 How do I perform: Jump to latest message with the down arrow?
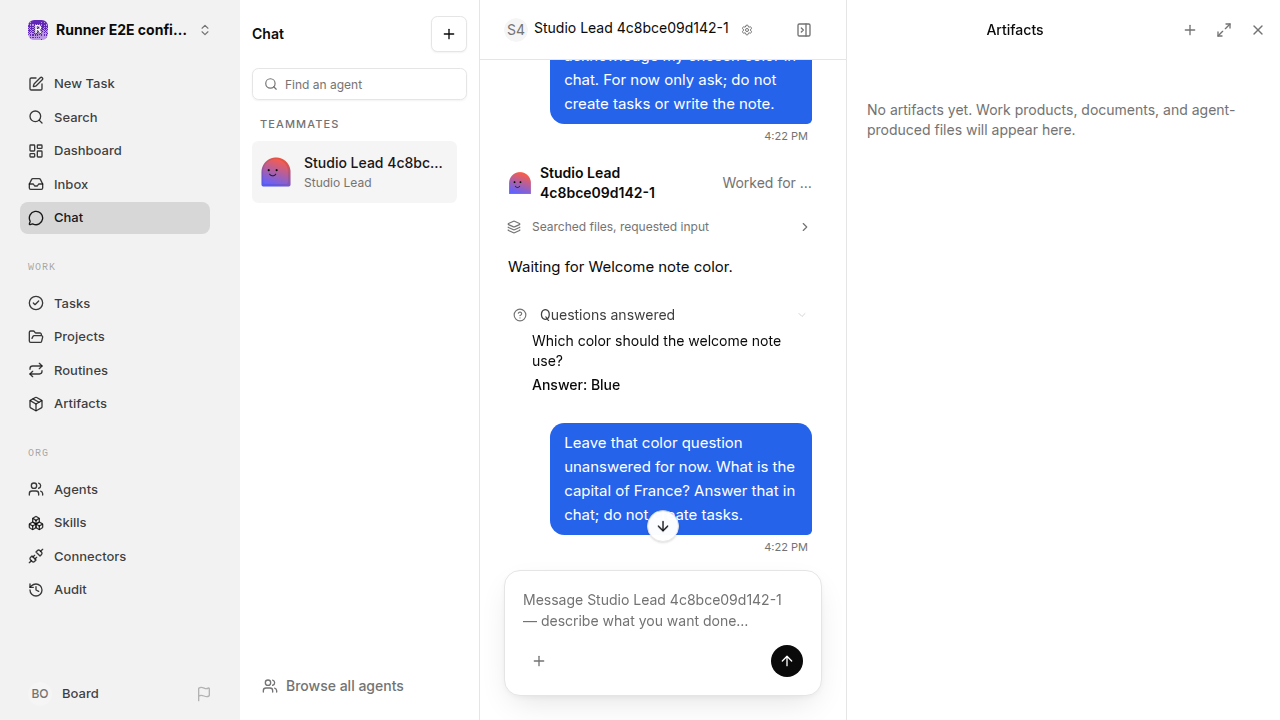pyautogui.click(x=663, y=526)
